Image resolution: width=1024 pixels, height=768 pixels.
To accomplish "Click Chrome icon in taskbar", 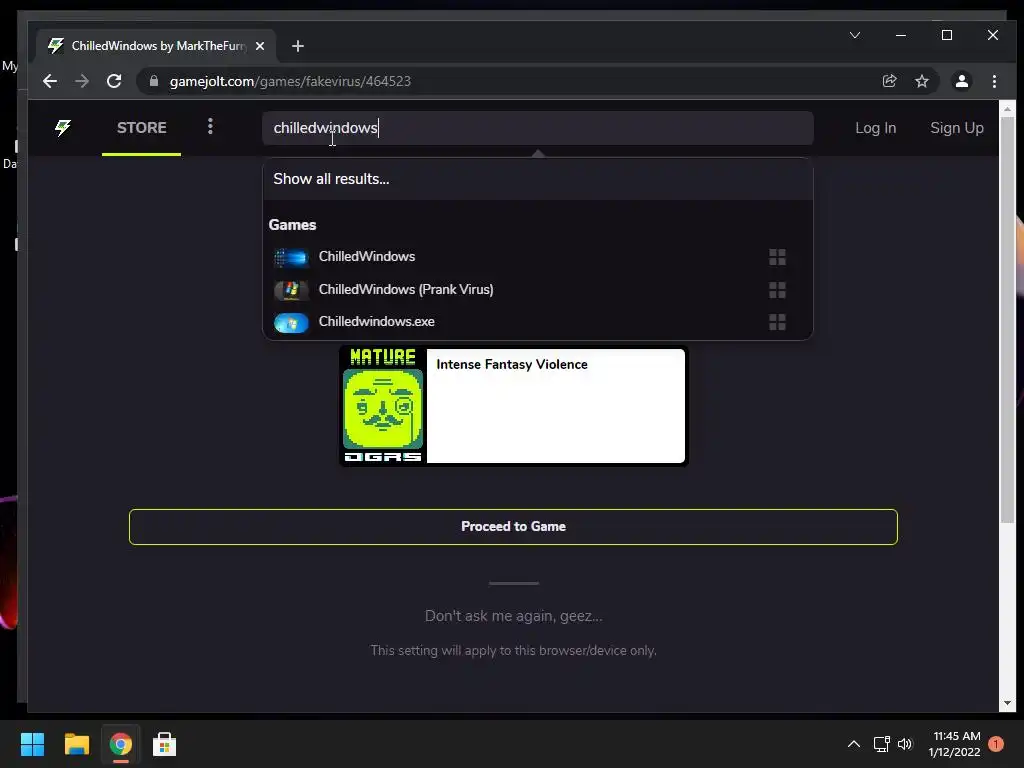I will [120, 744].
